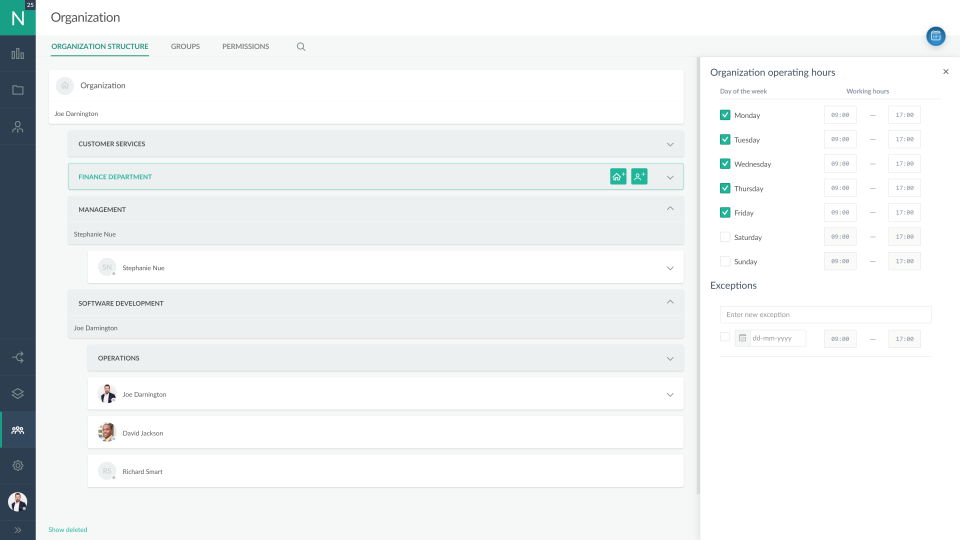This screenshot has height=540, width=960.
Task: Click Show deleted link
Action: pyautogui.click(x=68, y=530)
